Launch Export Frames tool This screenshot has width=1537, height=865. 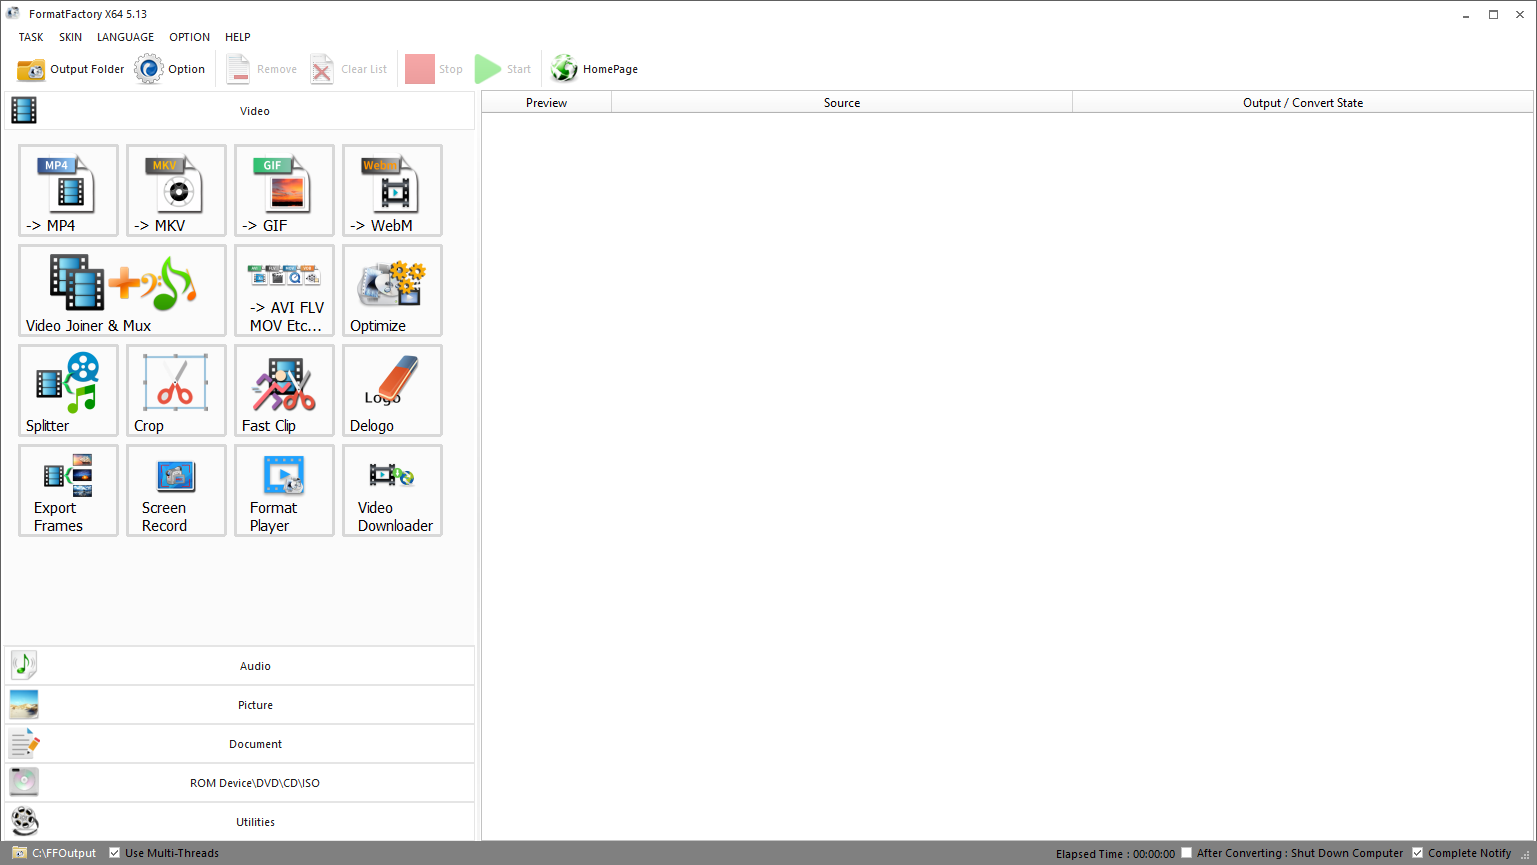[68, 490]
